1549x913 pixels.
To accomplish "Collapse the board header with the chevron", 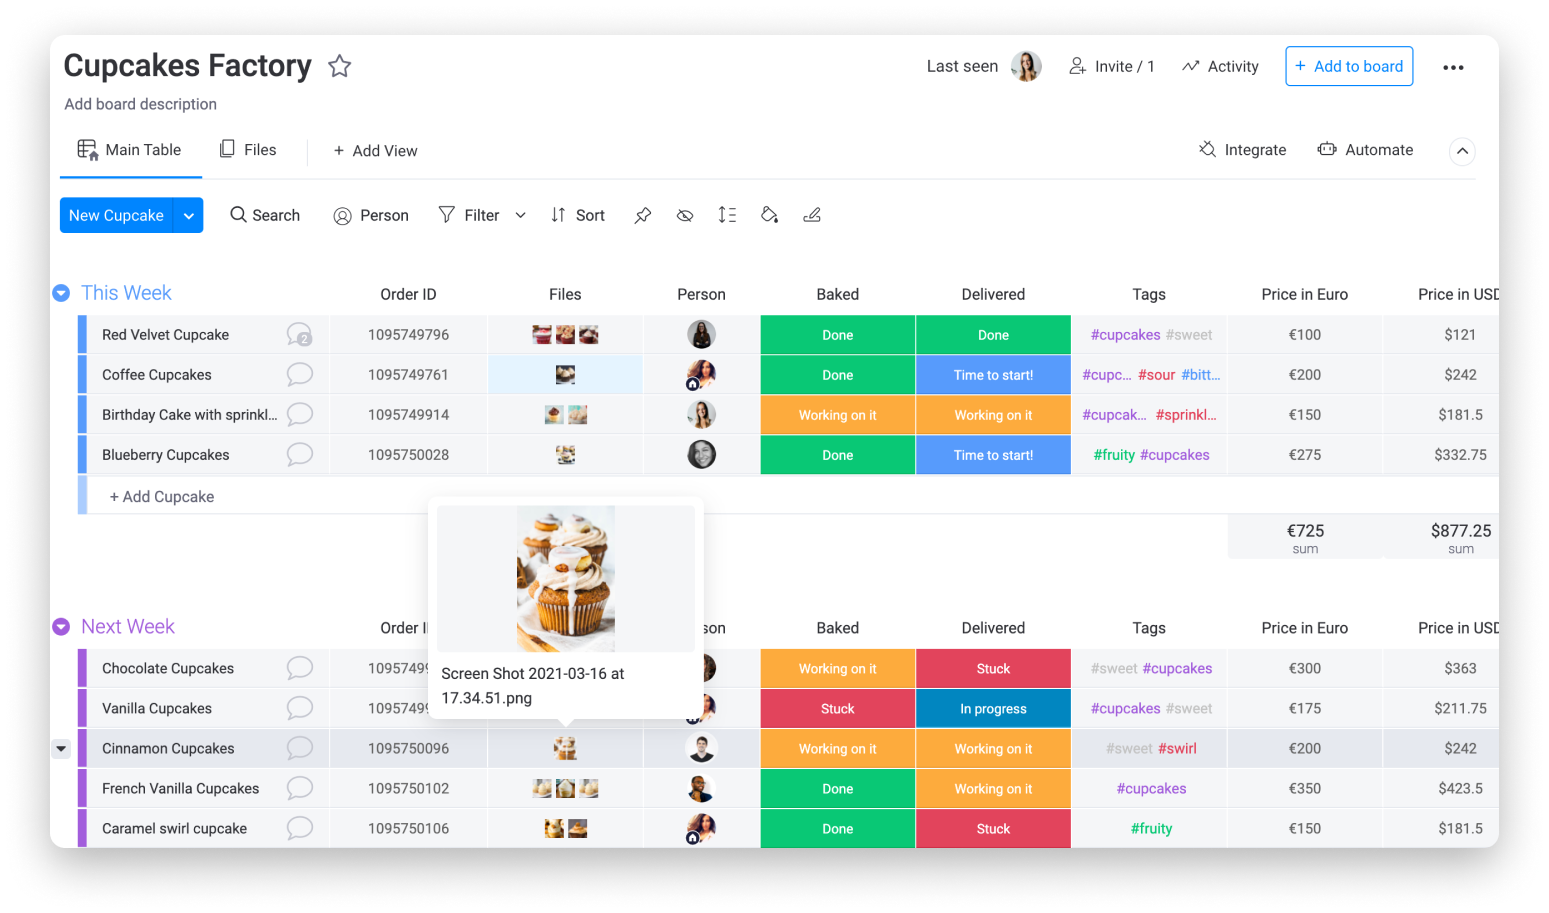I will click(x=1462, y=151).
